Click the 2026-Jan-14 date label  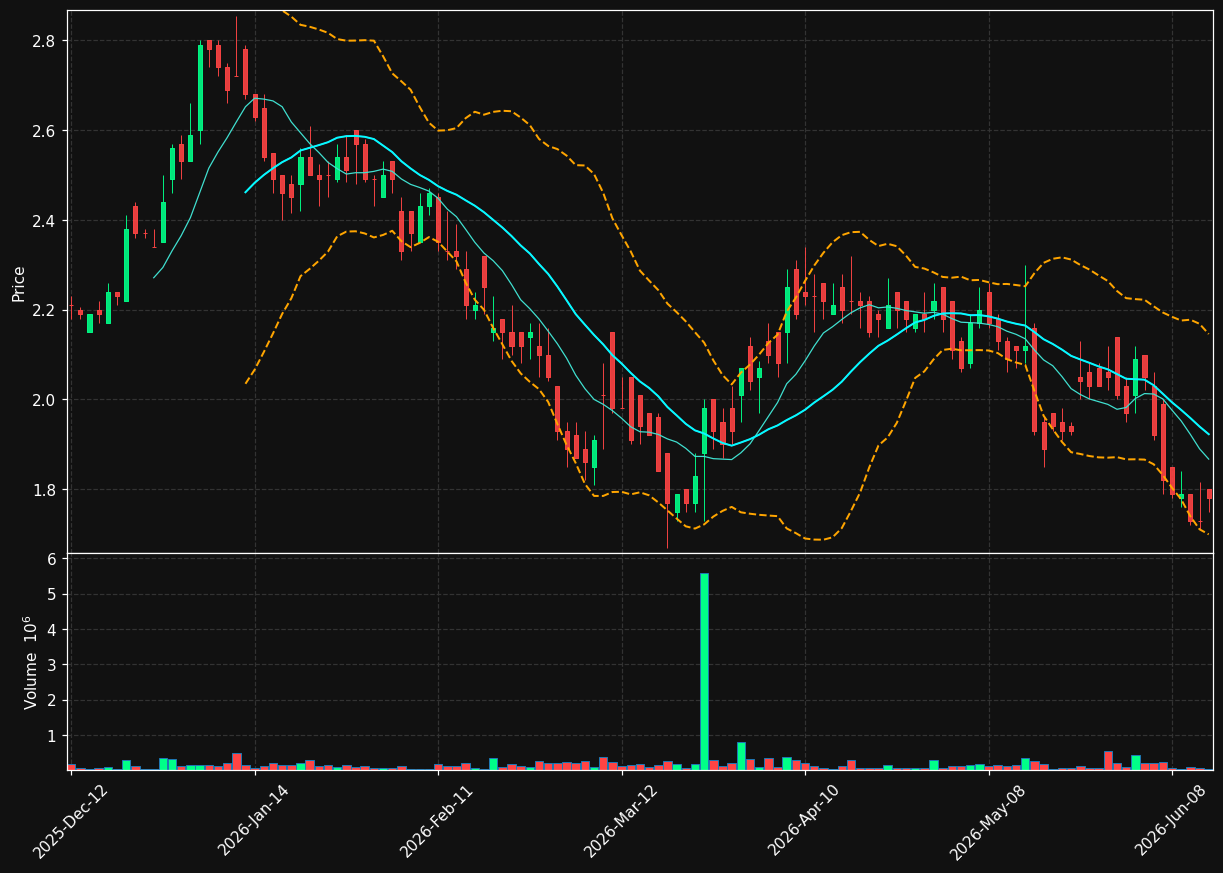(253, 821)
